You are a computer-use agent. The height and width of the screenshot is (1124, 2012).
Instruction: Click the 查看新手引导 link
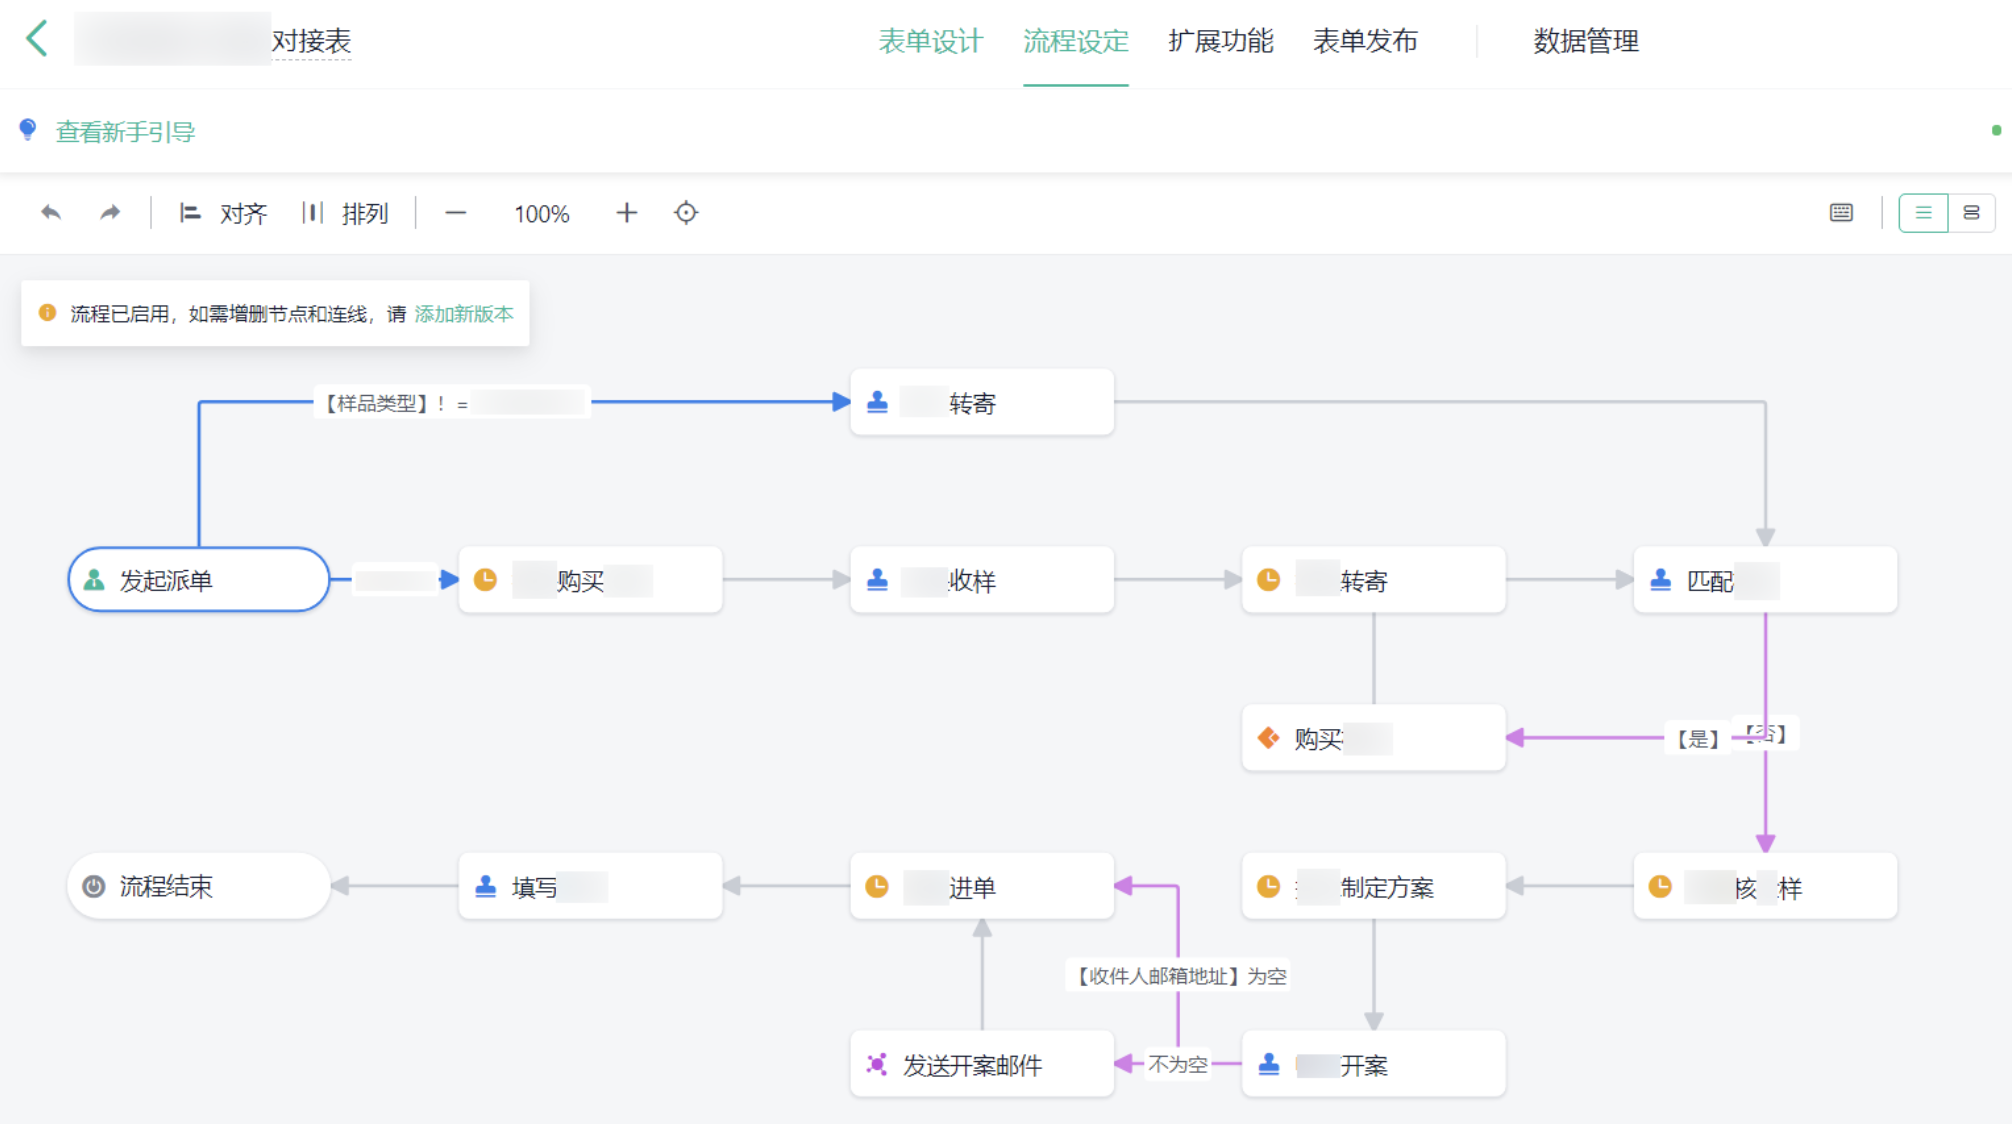coord(125,132)
